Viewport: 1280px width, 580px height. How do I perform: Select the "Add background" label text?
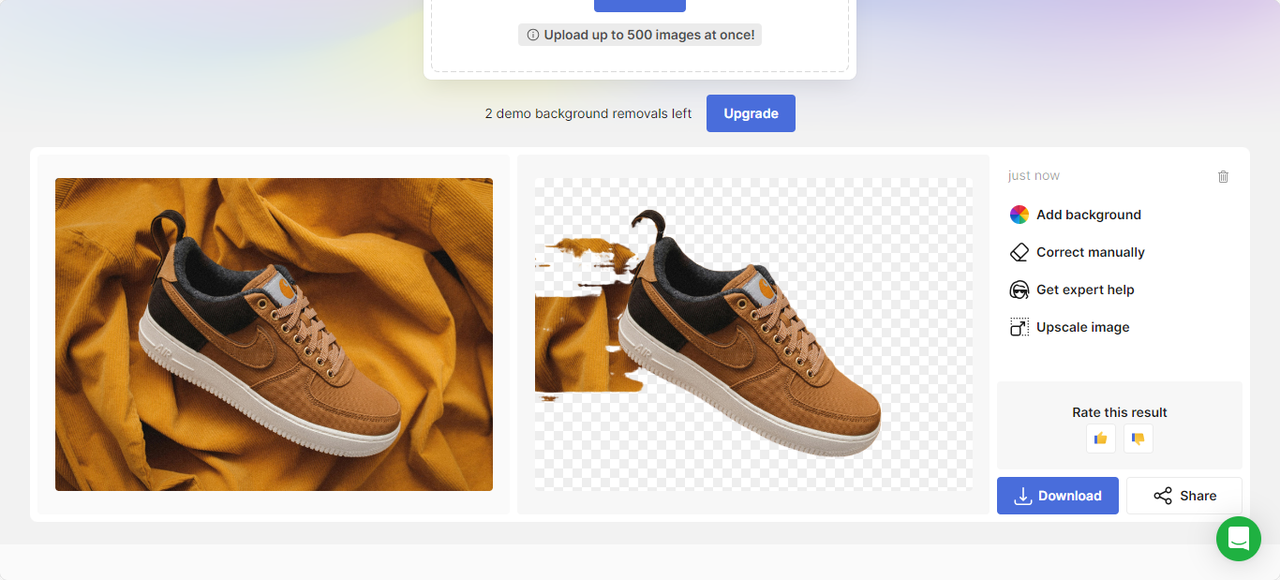1089,215
